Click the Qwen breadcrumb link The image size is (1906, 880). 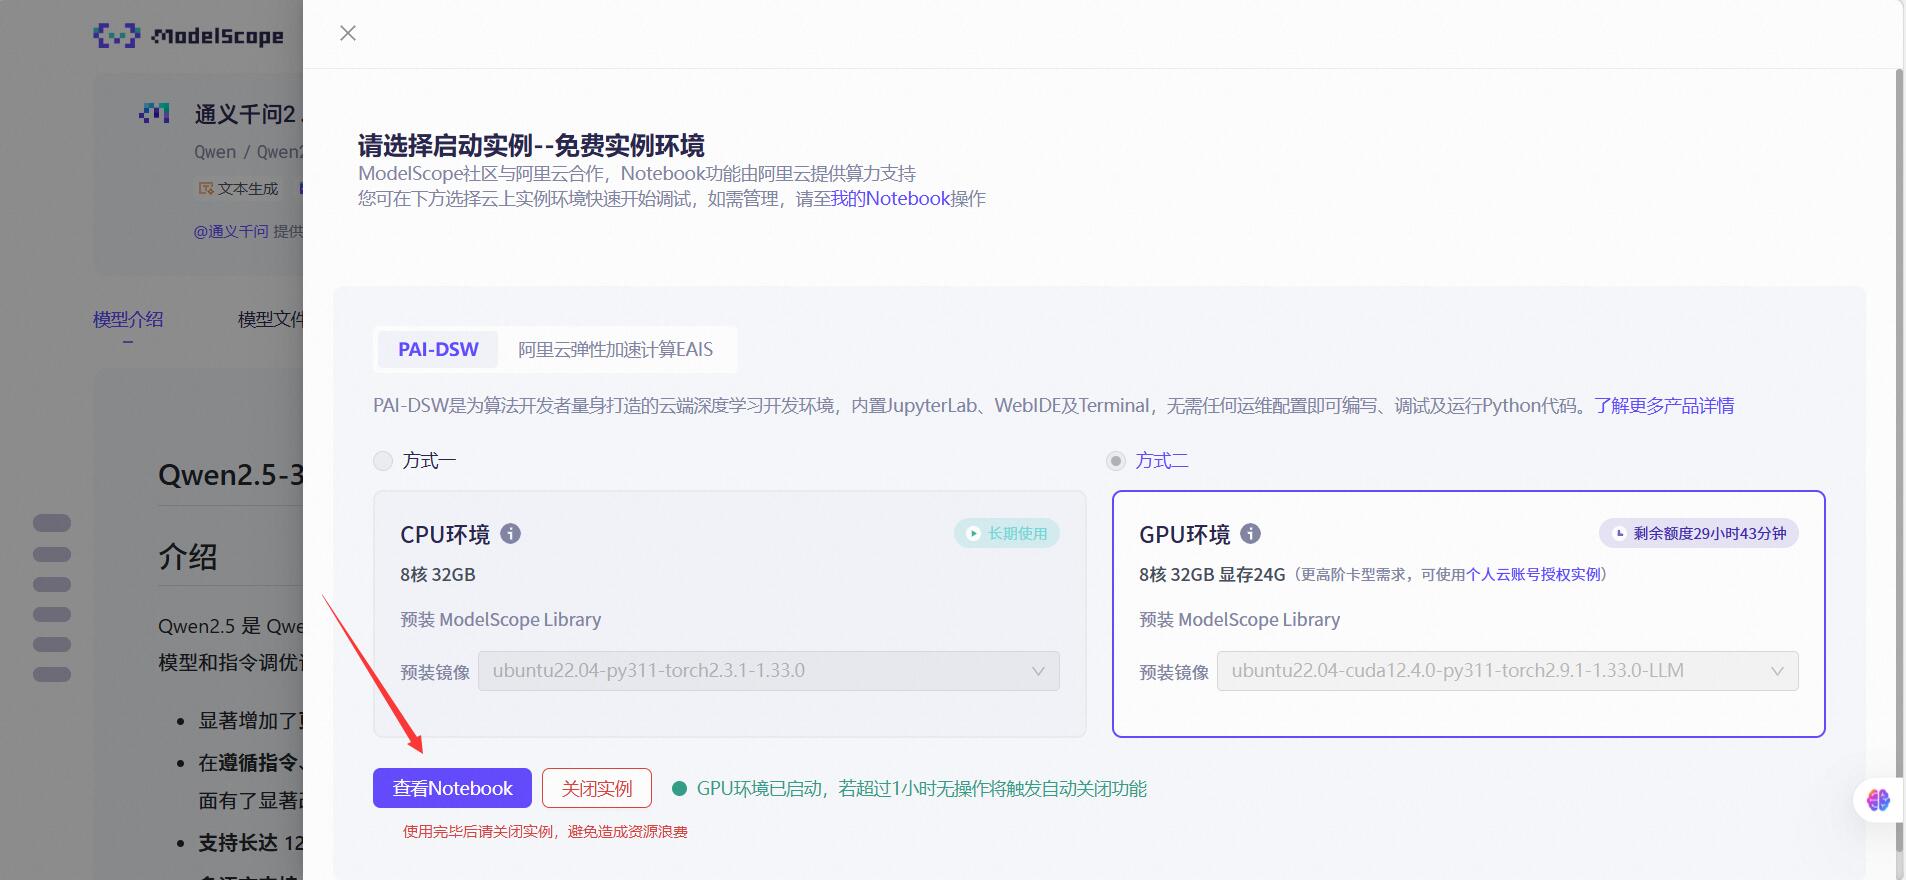click(x=215, y=152)
